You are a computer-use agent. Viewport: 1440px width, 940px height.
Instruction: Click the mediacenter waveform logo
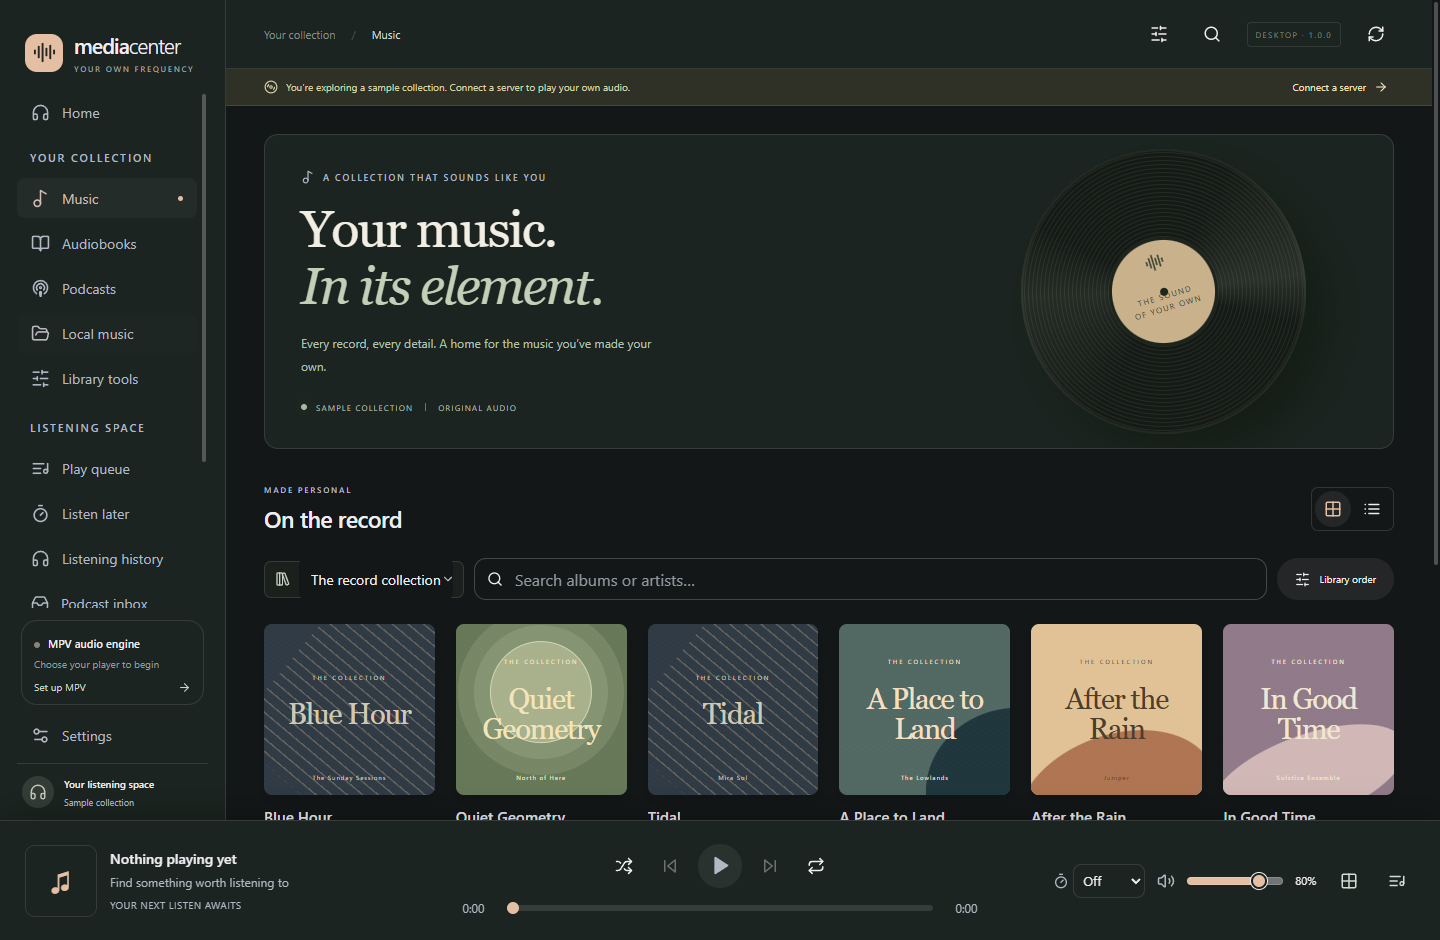(44, 53)
